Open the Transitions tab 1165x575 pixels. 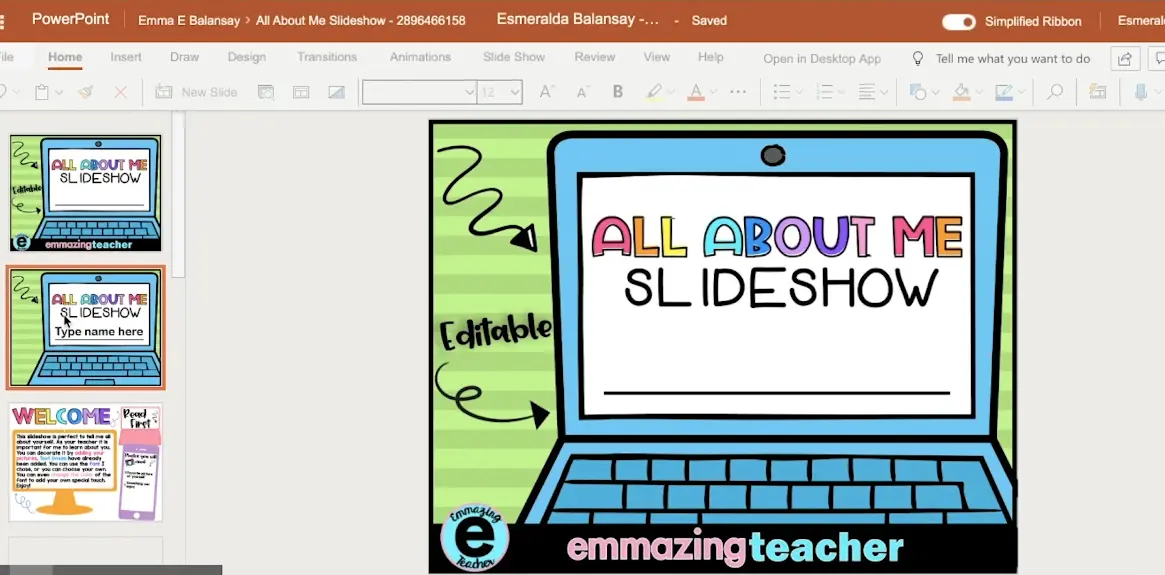327,57
